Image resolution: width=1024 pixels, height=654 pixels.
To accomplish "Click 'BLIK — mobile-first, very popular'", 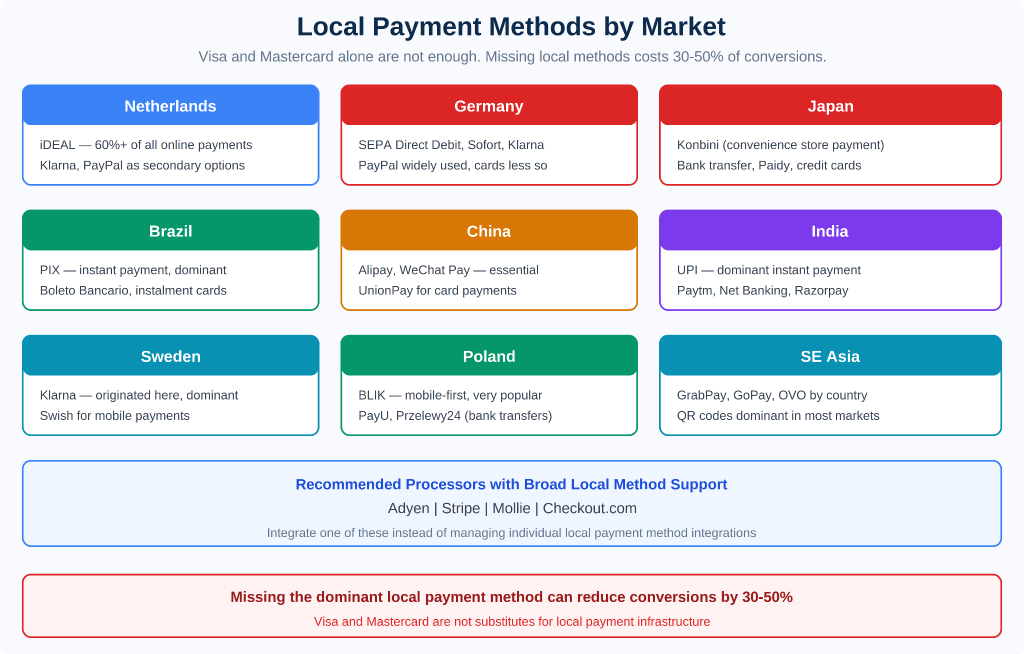I will [450, 395].
